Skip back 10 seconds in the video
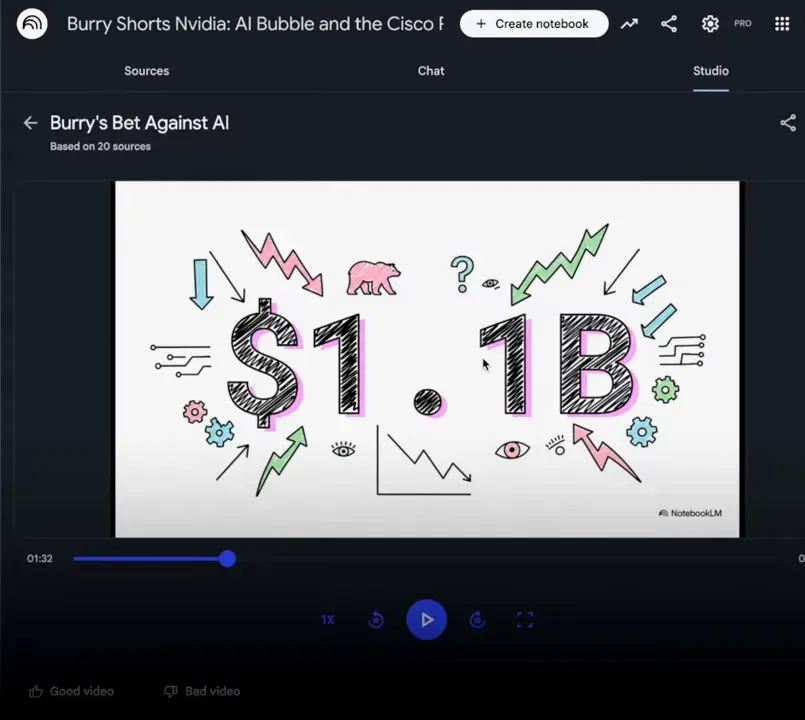The width and height of the screenshot is (805, 720). click(x=375, y=619)
